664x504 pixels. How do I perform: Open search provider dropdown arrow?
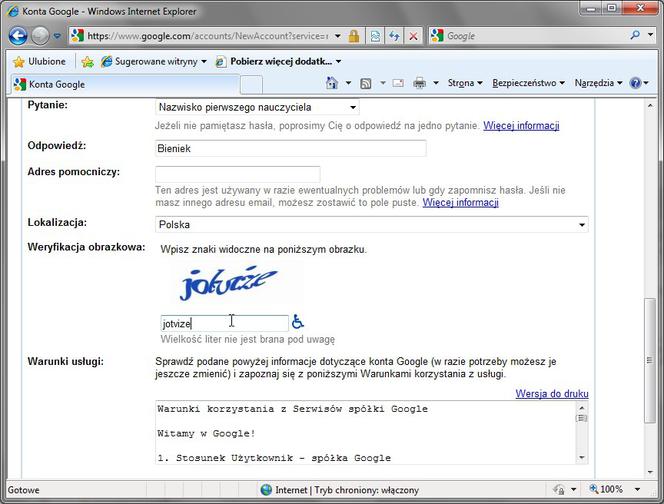pyautogui.click(x=650, y=35)
